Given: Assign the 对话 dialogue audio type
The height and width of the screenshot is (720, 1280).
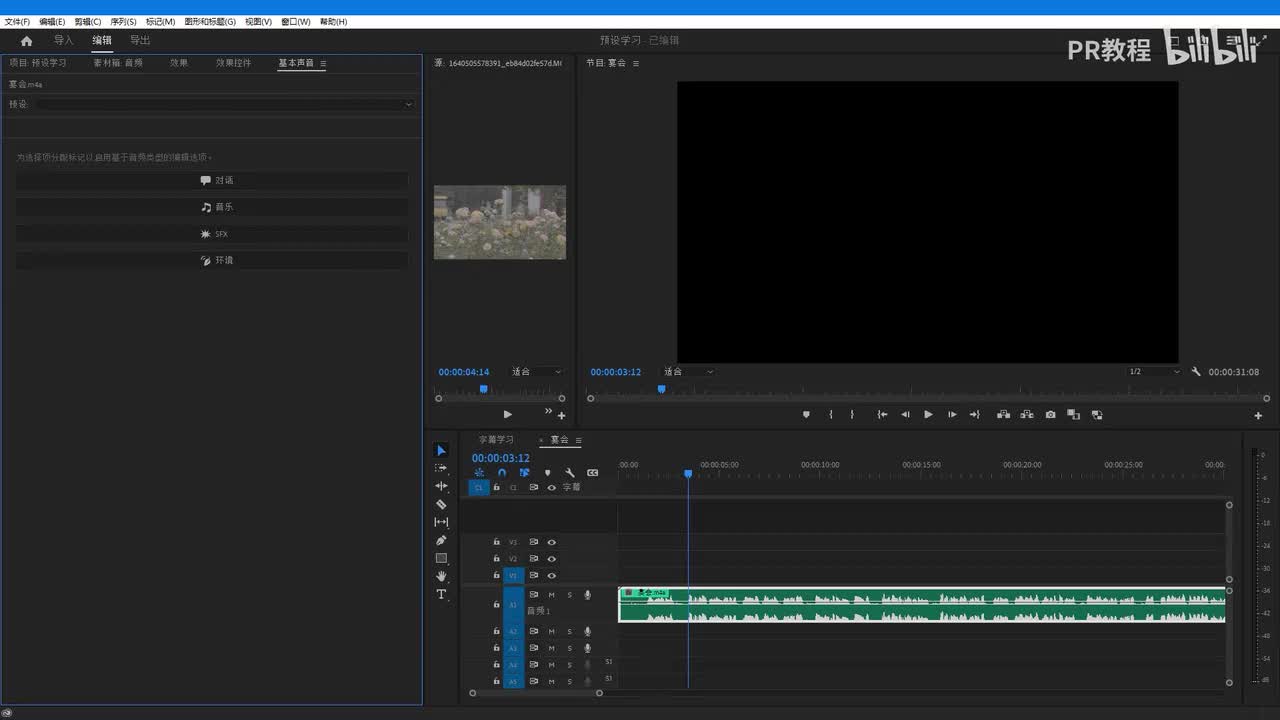Looking at the screenshot, I should [x=212, y=181].
